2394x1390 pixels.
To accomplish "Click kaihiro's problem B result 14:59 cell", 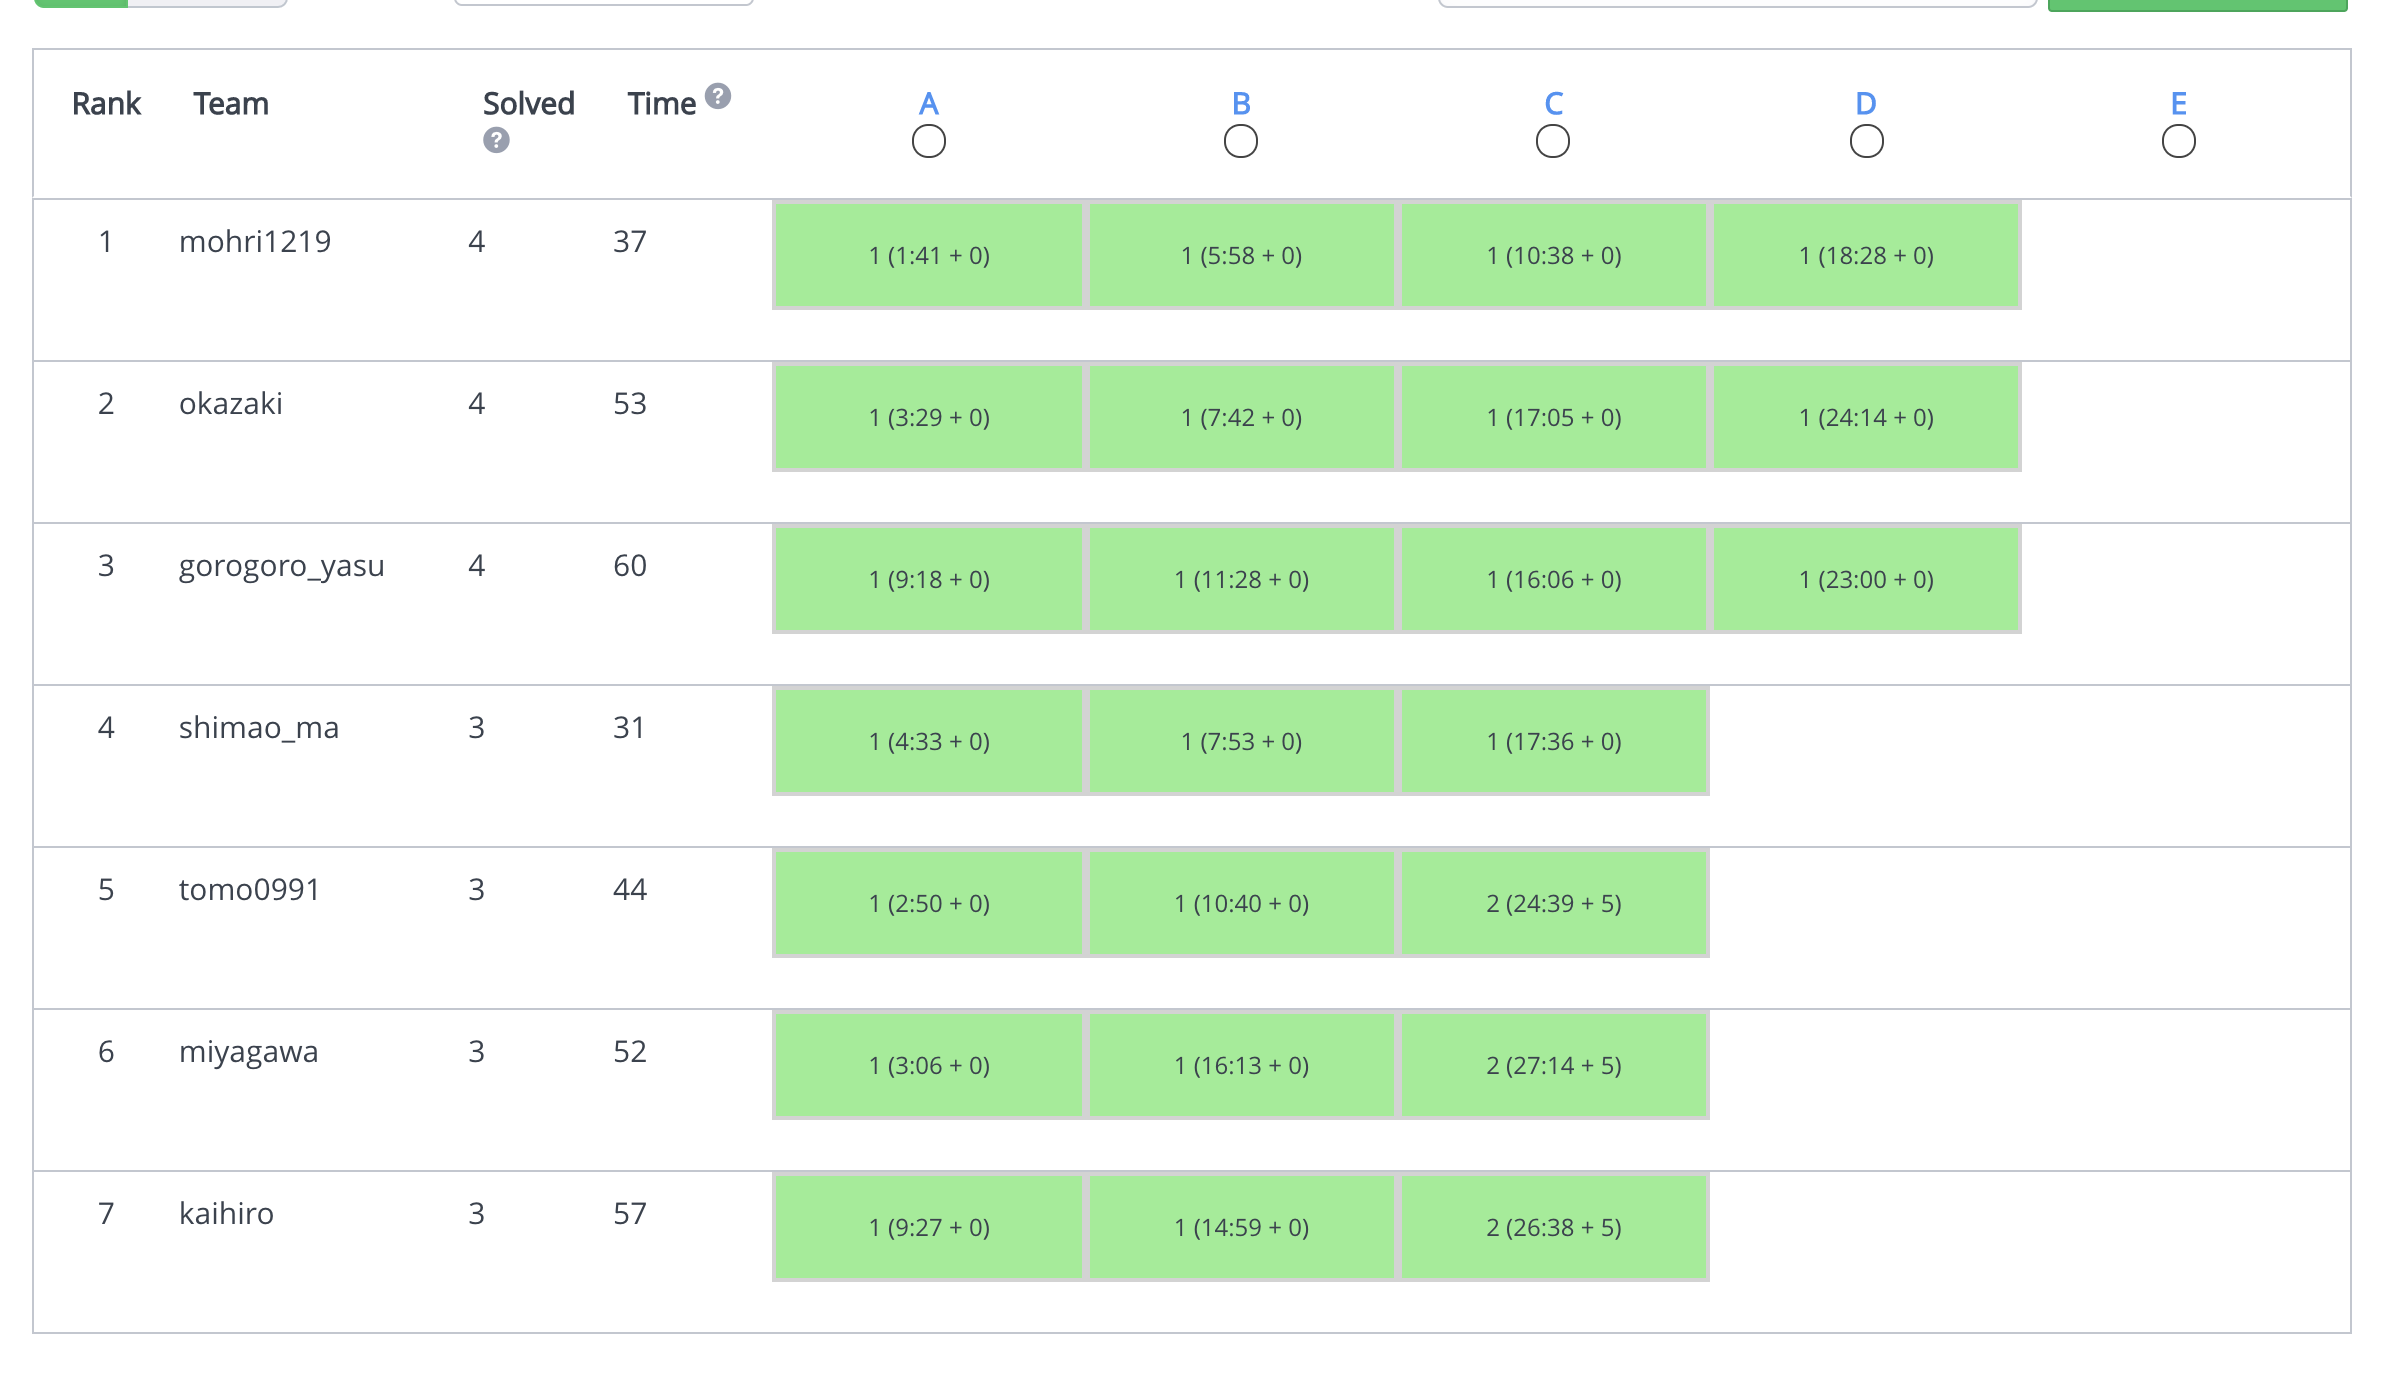I will coord(1240,1228).
